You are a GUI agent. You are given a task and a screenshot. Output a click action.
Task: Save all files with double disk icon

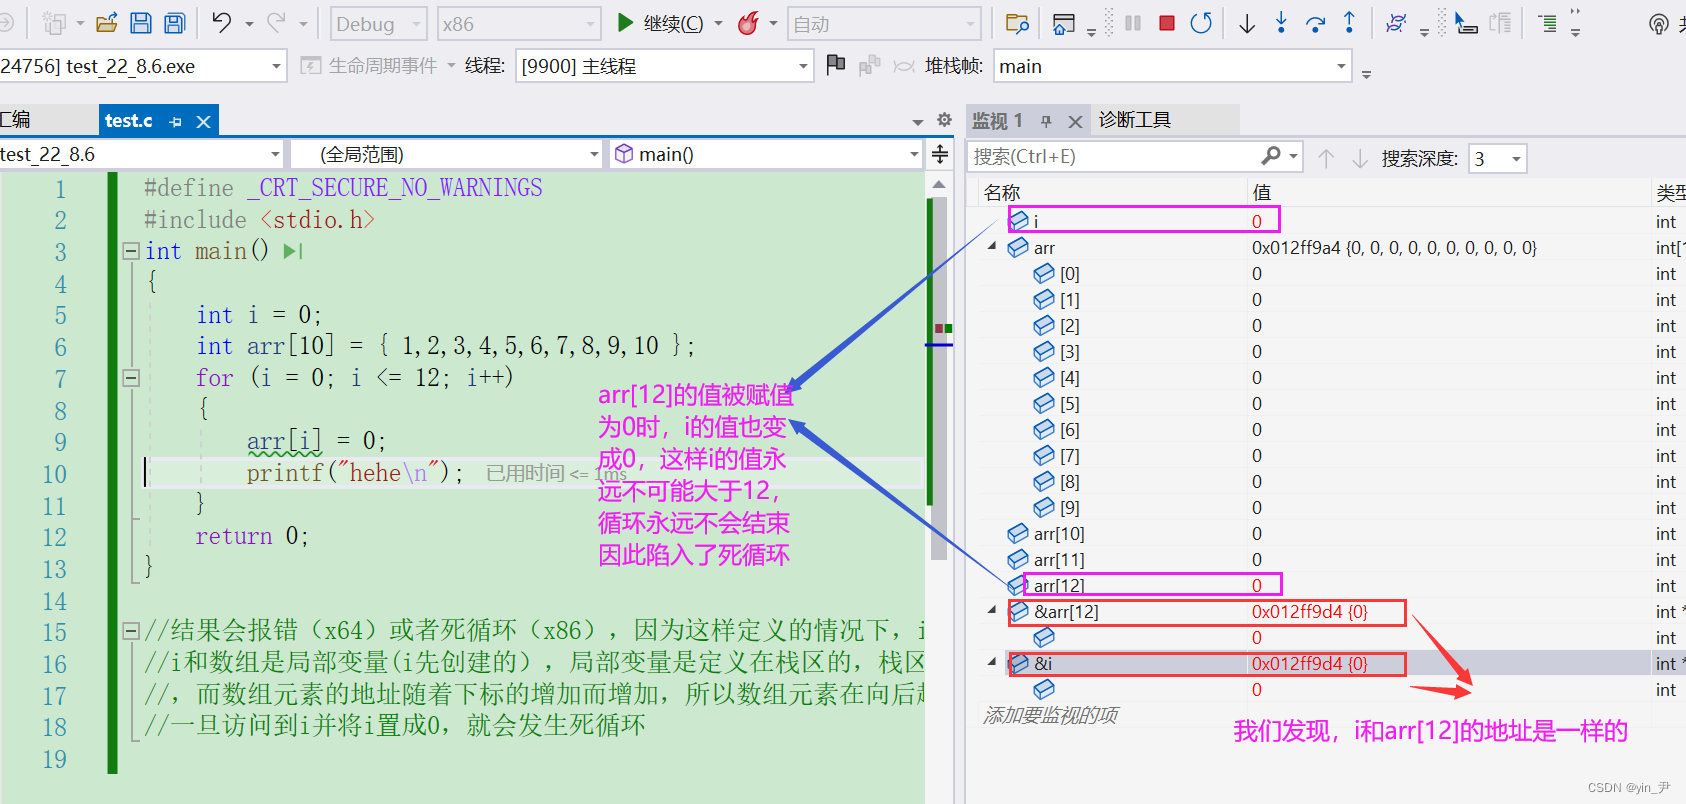[175, 23]
